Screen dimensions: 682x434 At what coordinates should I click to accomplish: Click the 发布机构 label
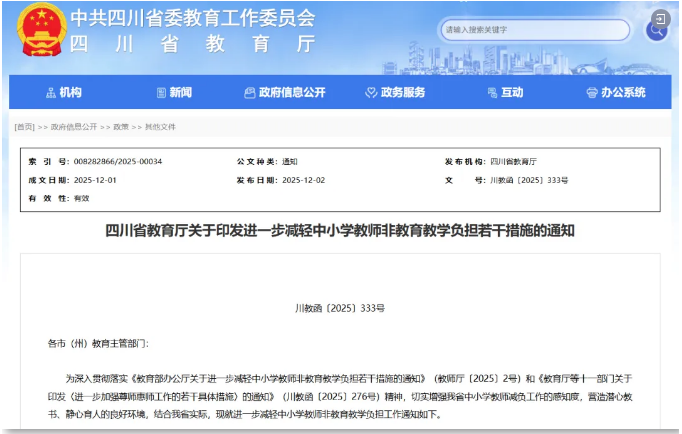(466, 161)
